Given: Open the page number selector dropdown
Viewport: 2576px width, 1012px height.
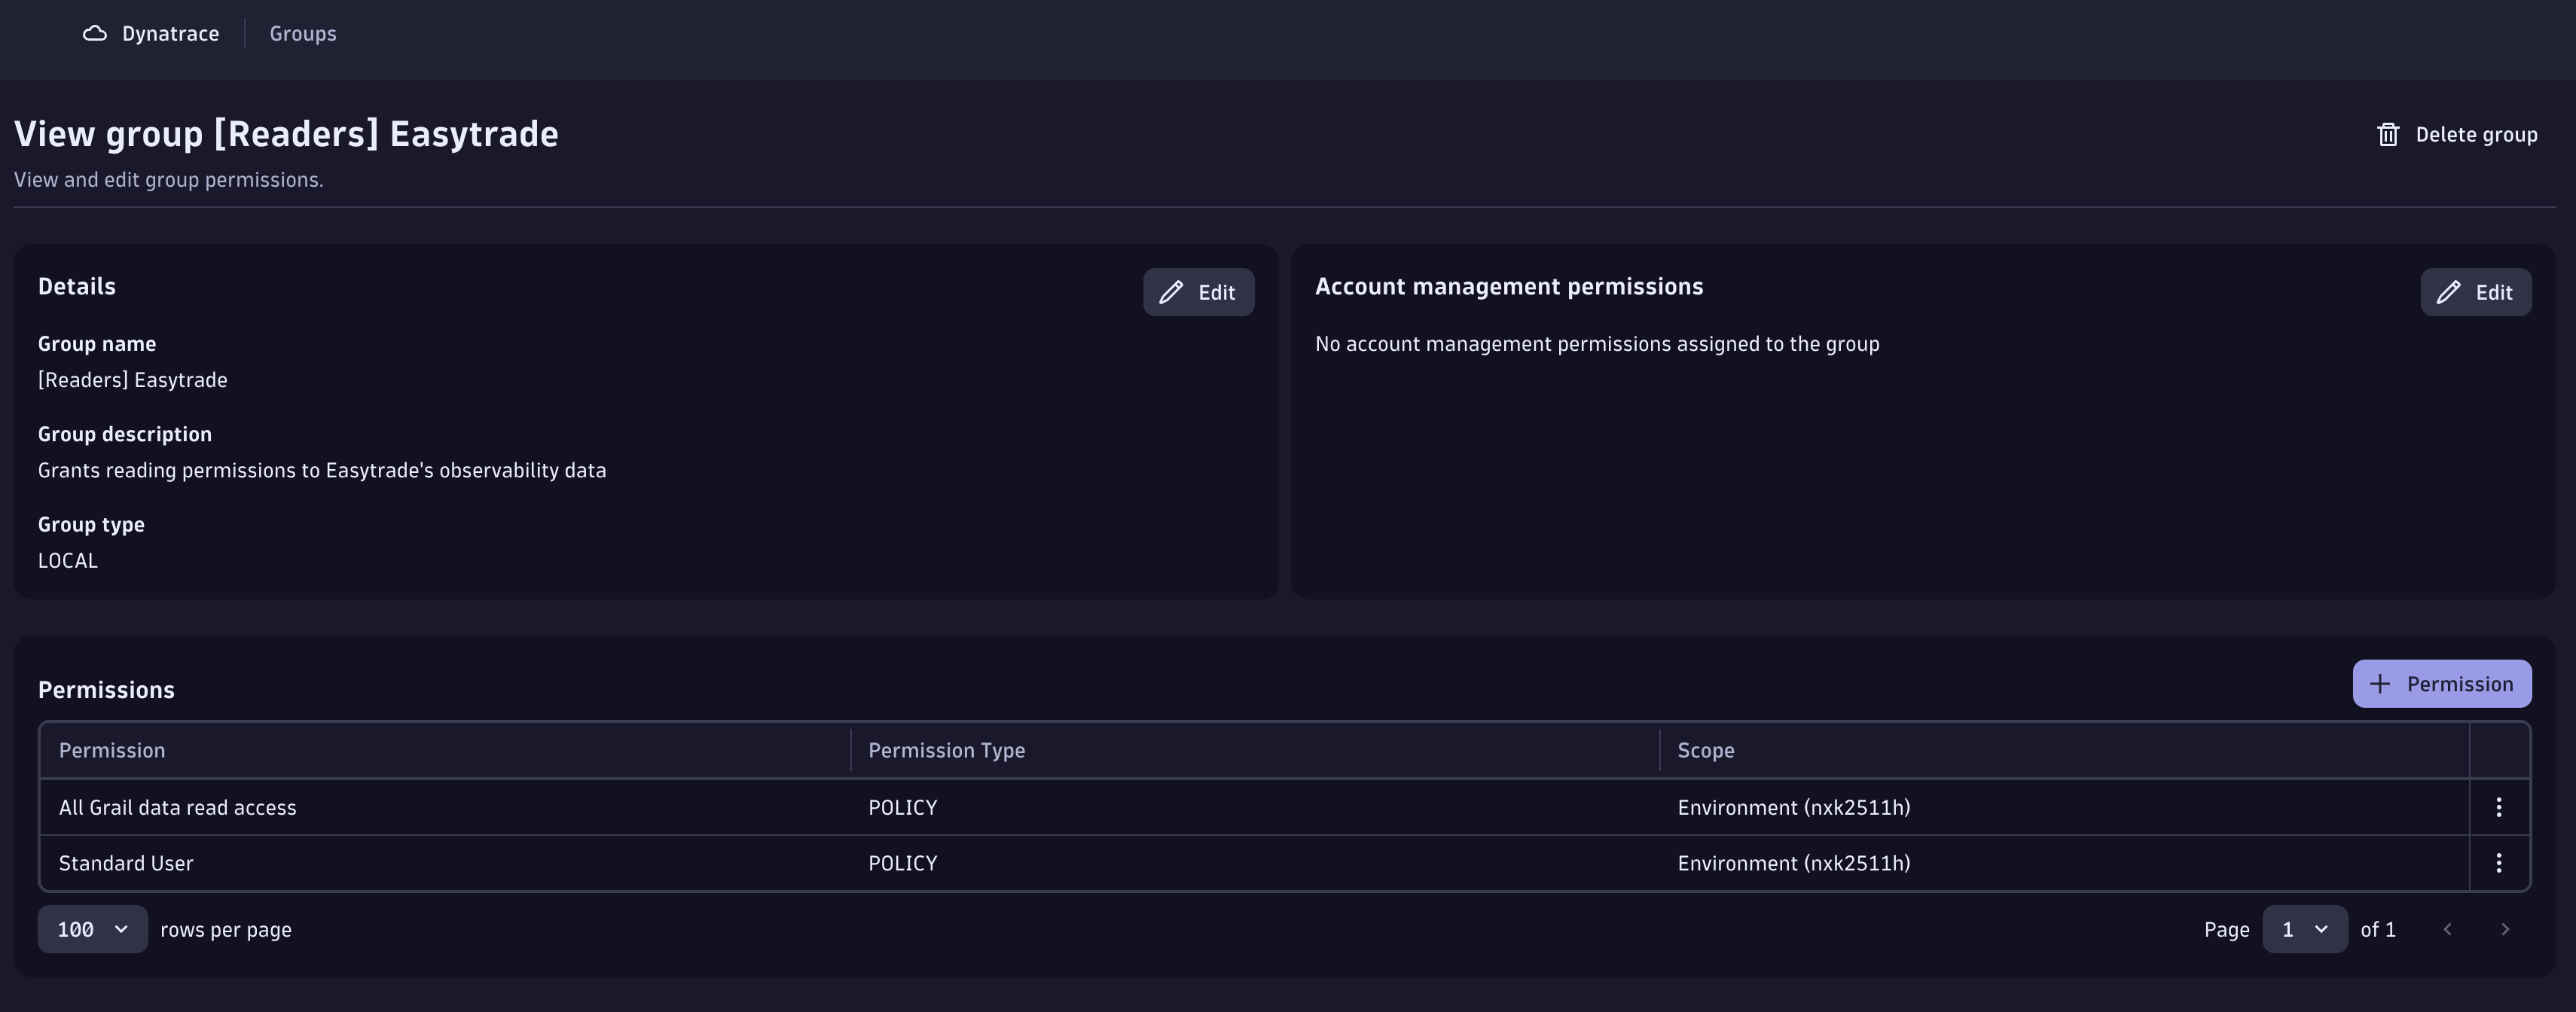Looking at the screenshot, I should pyautogui.click(x=2304, y=929).
